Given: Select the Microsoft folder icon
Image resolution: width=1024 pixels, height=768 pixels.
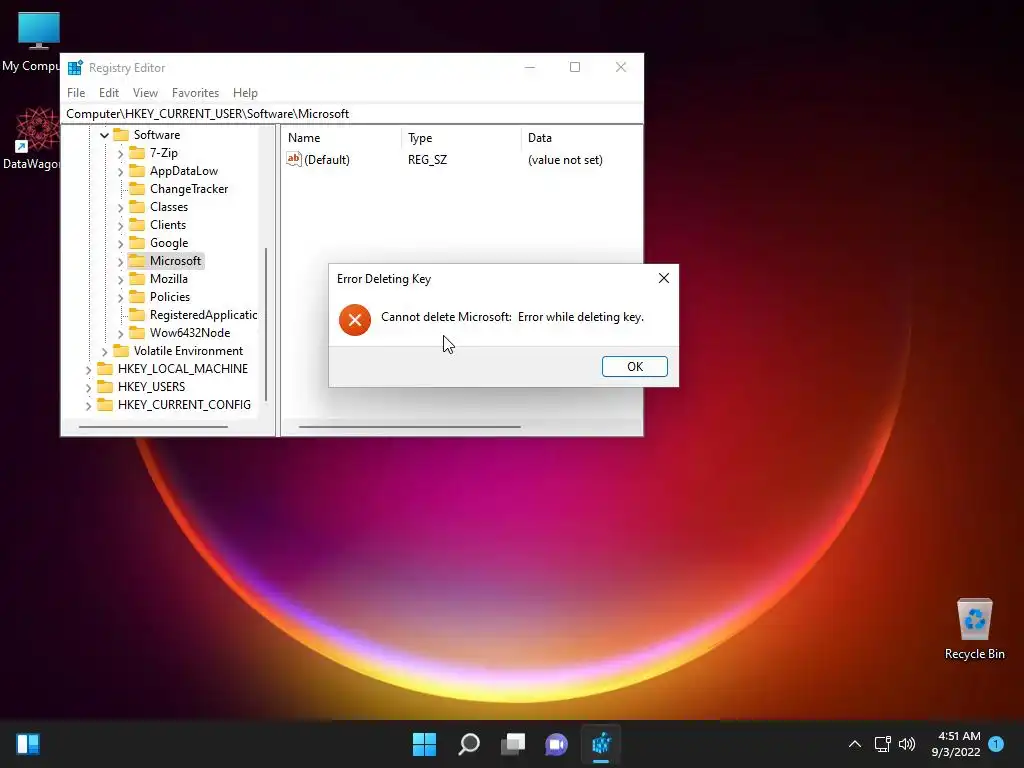Looking at the screenshot, I should click(137, 261).
